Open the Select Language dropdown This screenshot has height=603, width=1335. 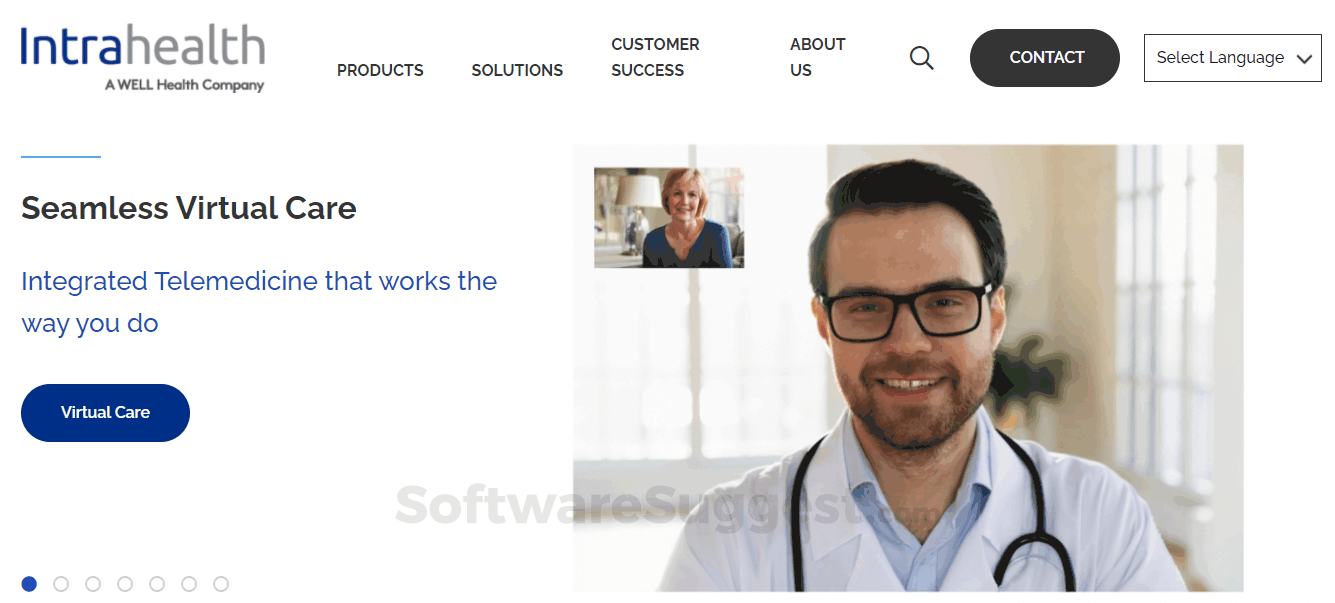coord(1232,58)
